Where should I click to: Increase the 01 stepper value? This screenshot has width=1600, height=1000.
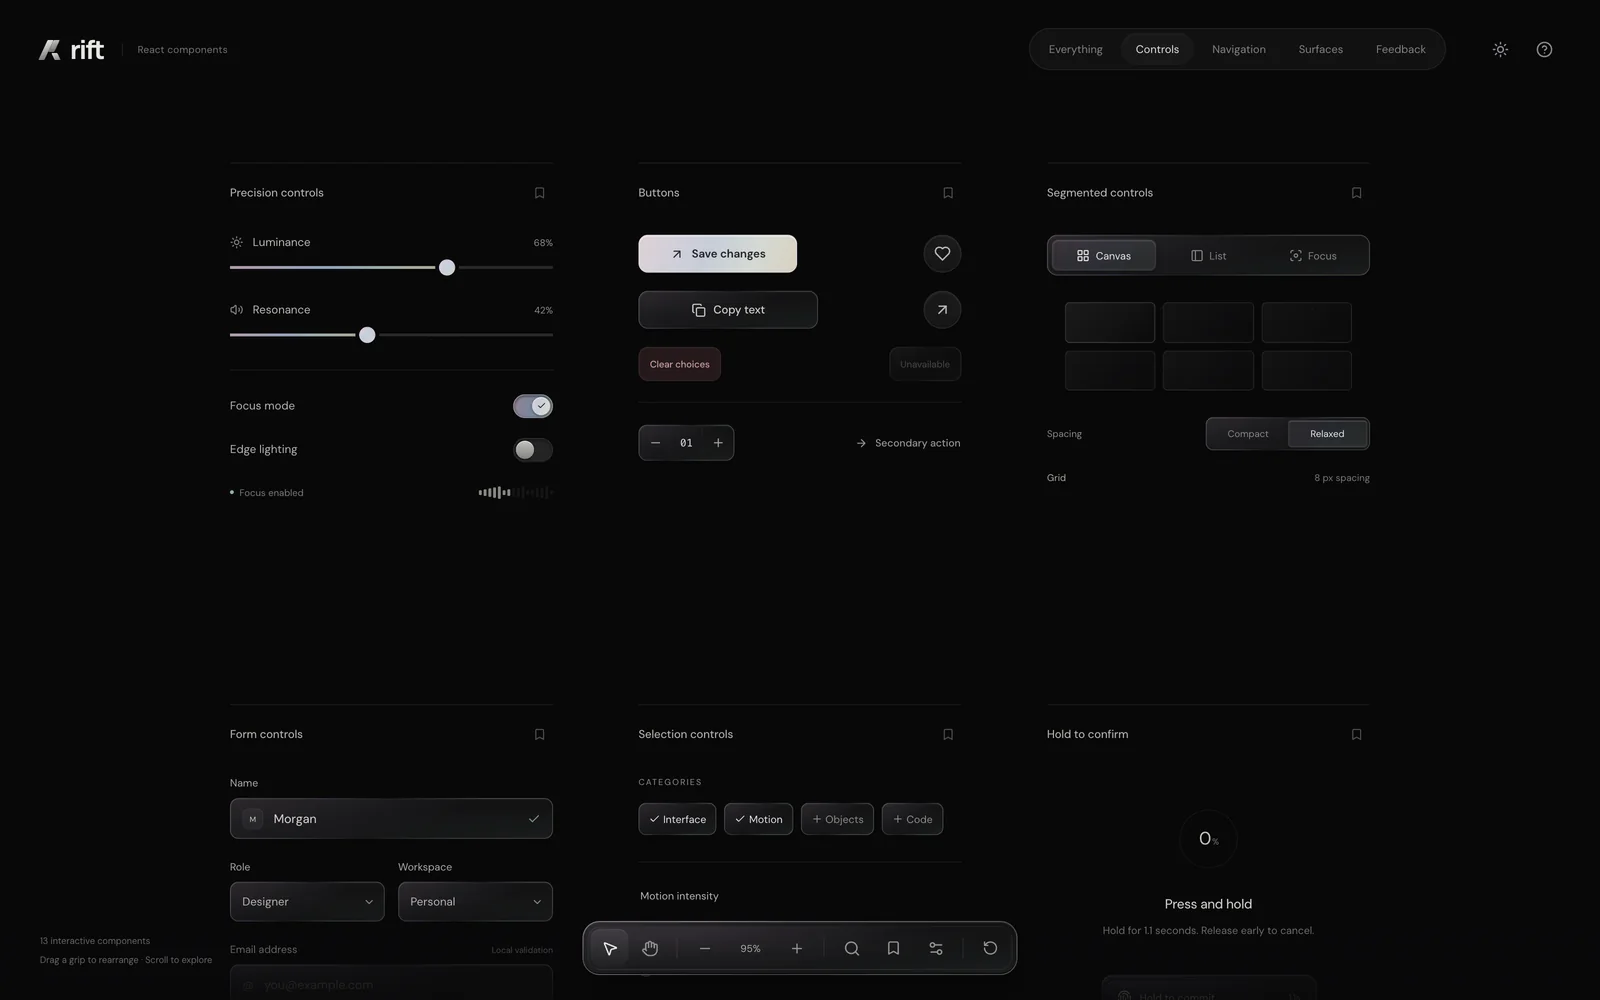(718, 443)
